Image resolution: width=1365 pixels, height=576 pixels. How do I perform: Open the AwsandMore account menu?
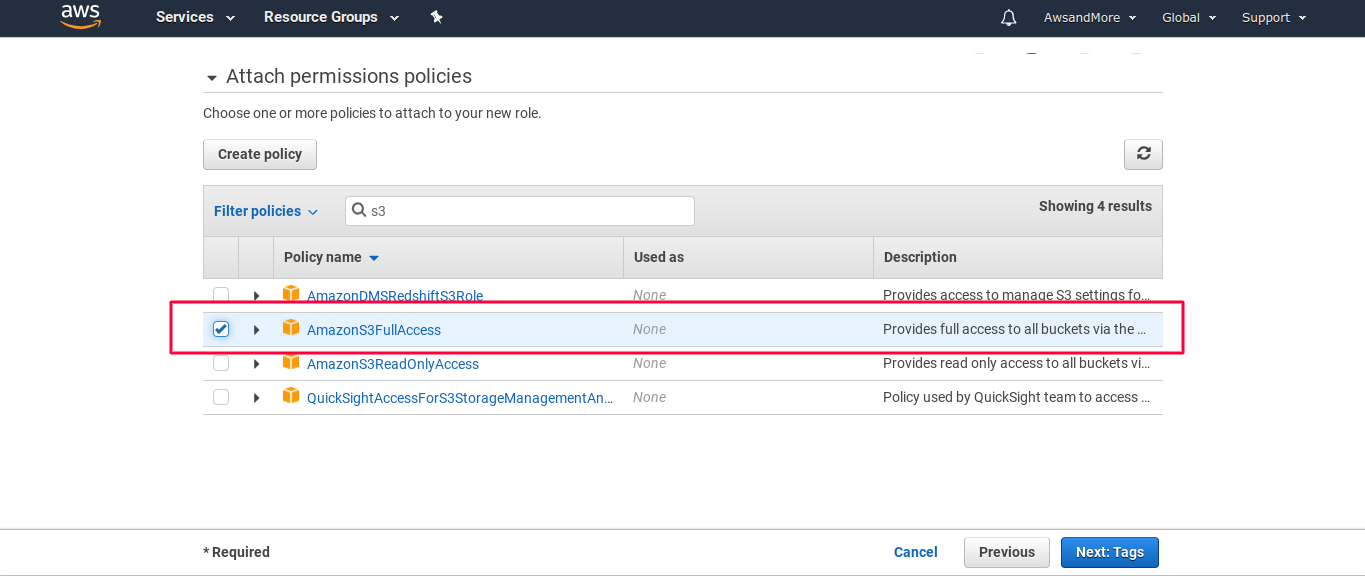coord(1090,18)
